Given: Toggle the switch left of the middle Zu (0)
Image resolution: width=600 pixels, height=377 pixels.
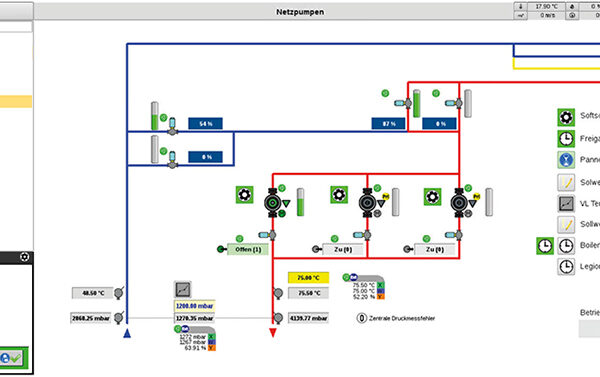Looking at the screenshot, I should pyautogui.click(x=317, y=249).
